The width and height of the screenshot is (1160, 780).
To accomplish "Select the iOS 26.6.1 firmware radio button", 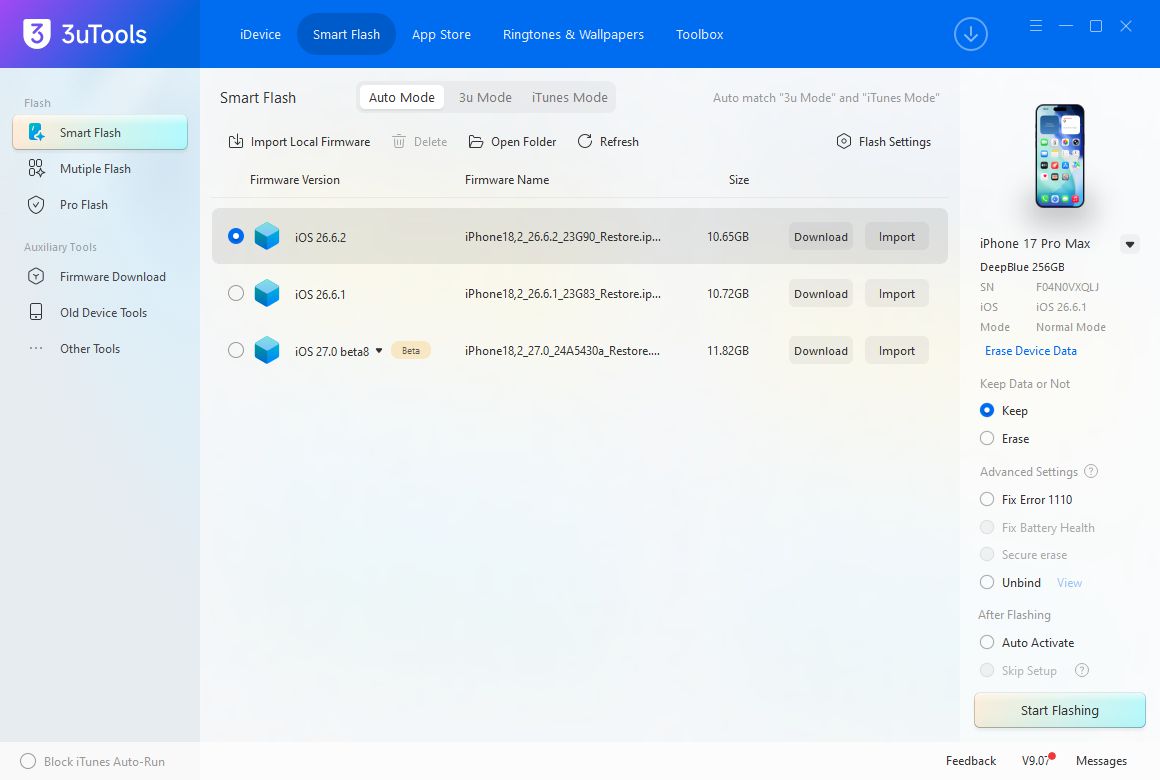I will (236, 293).
